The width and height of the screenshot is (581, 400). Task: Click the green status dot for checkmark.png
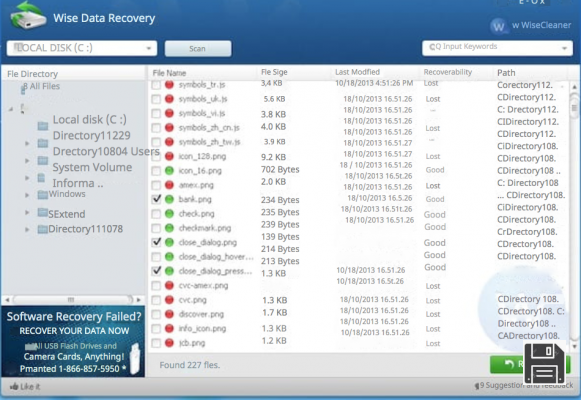169,228
